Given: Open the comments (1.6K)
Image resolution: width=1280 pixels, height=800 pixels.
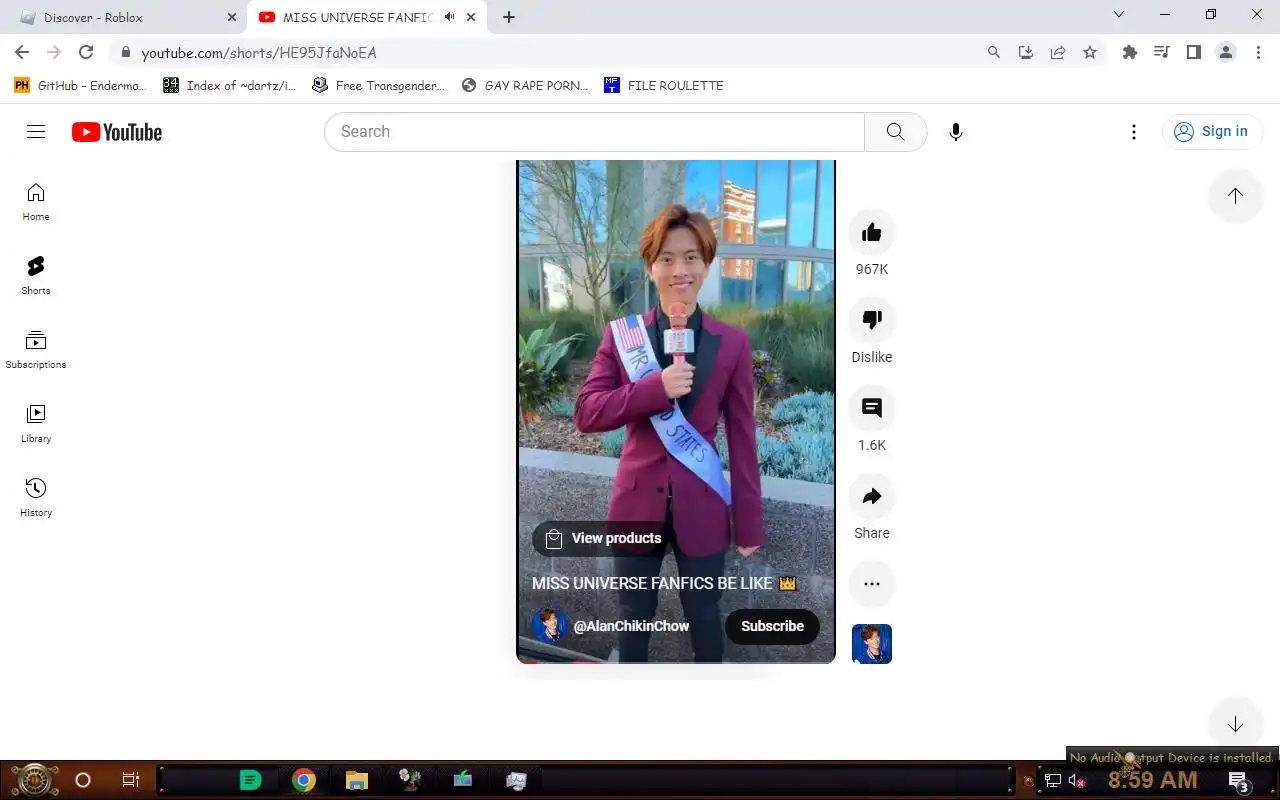Looking at the screenshot, I should tap(872, 408).
